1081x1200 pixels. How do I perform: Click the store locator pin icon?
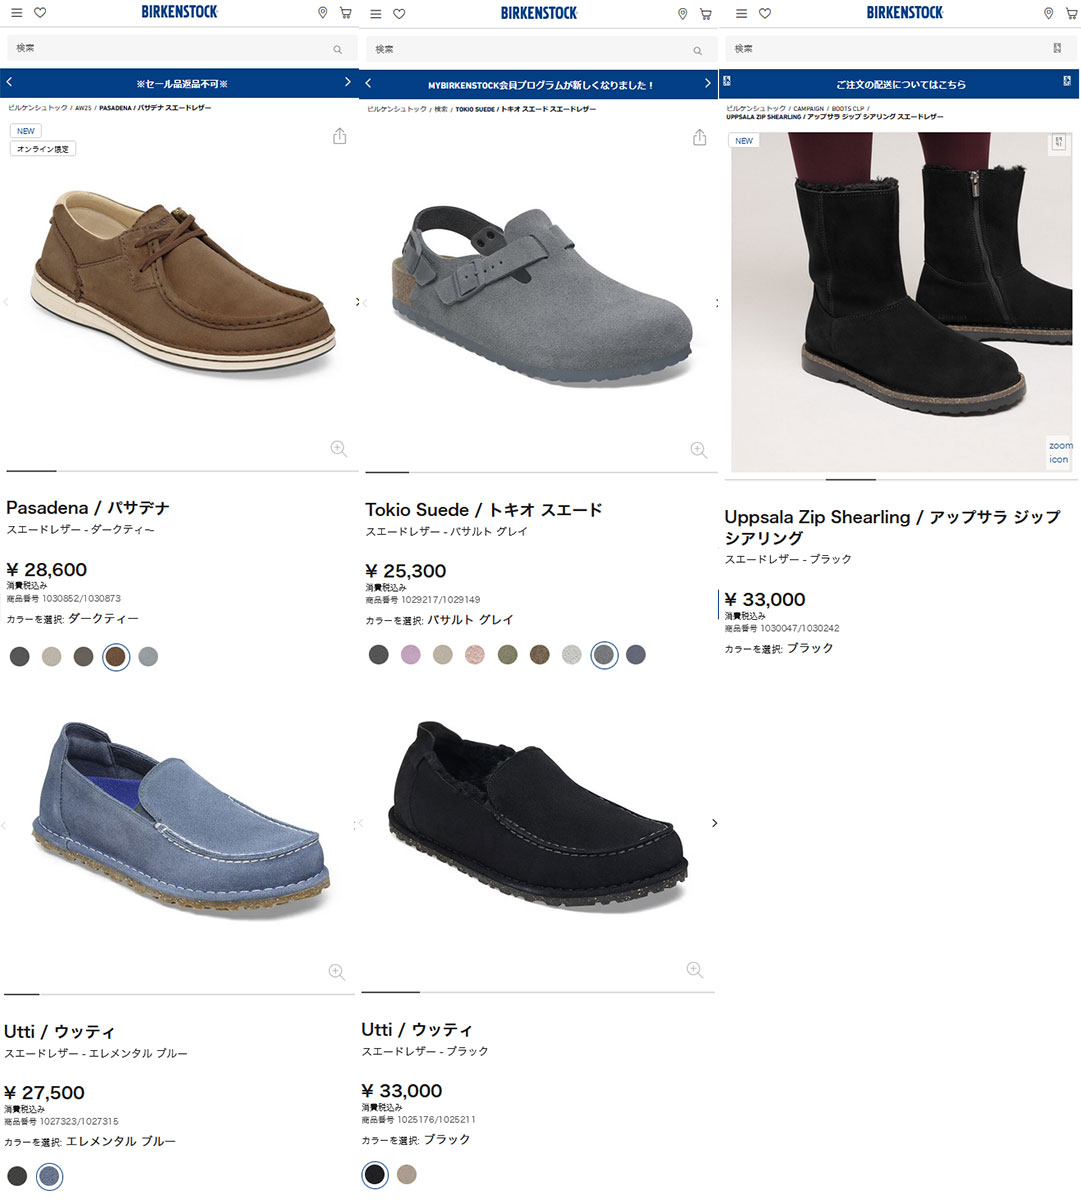coord(322,13)
